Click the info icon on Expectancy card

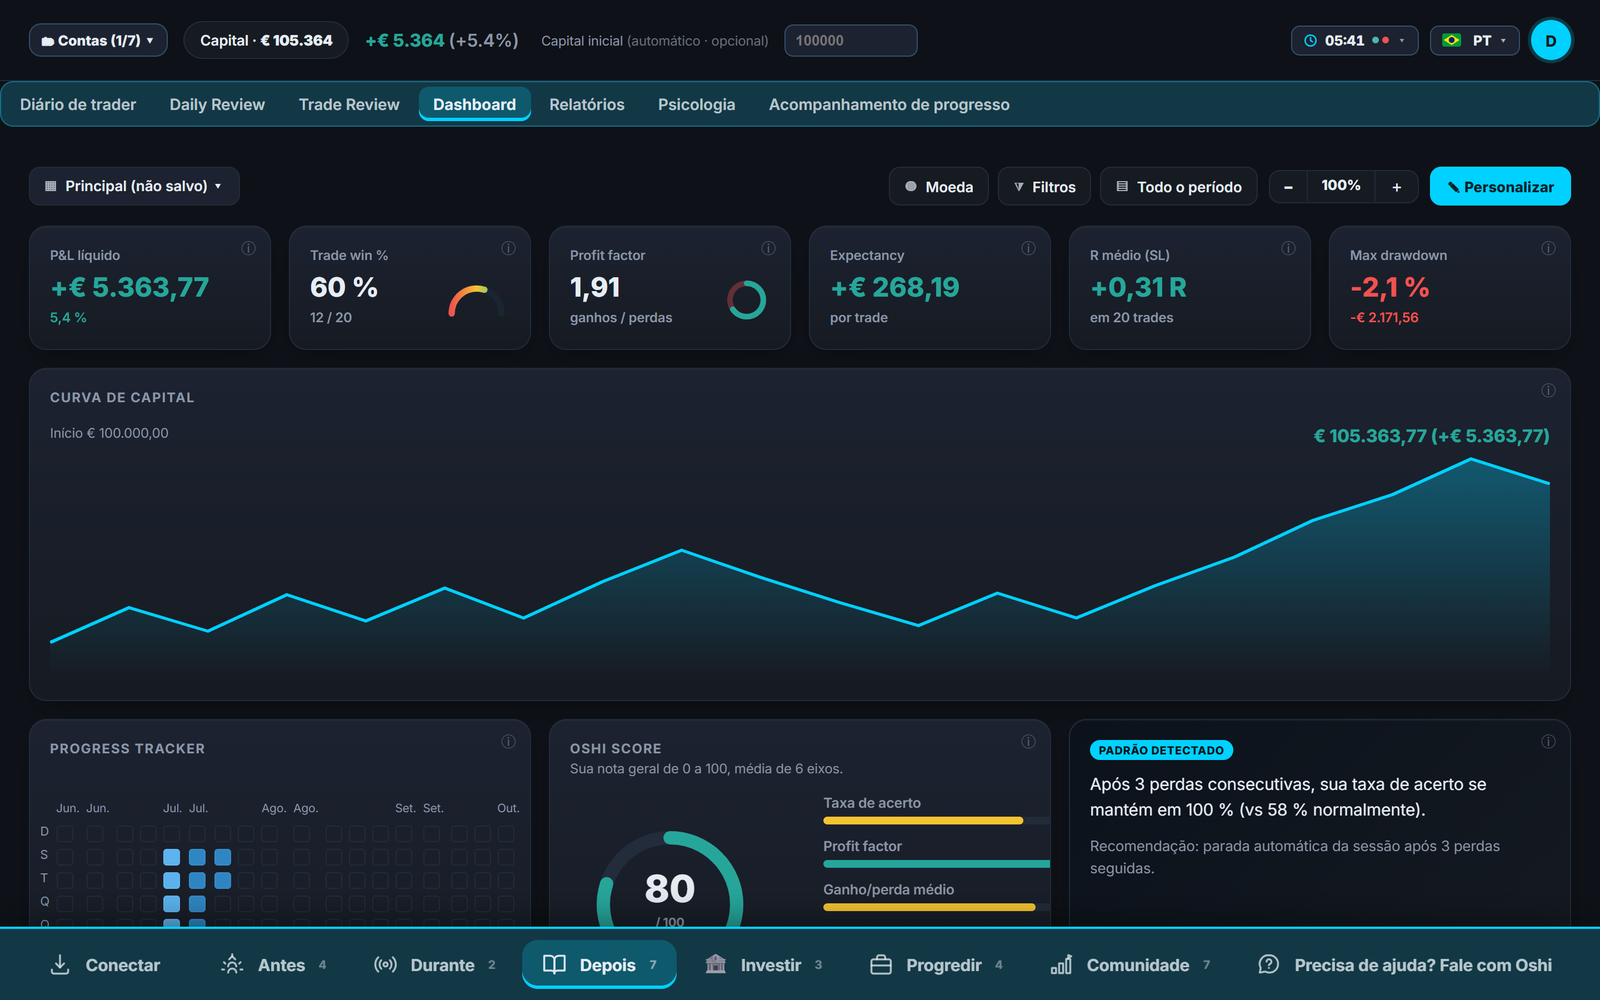coord(1028,248)
